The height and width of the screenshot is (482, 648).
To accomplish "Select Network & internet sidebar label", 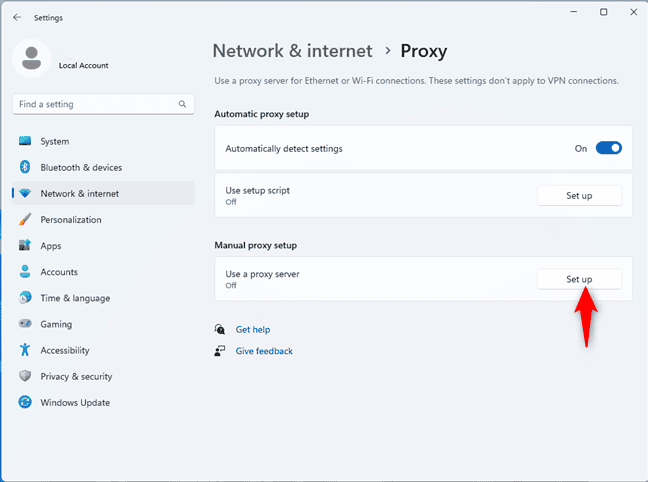I will 79,193.
